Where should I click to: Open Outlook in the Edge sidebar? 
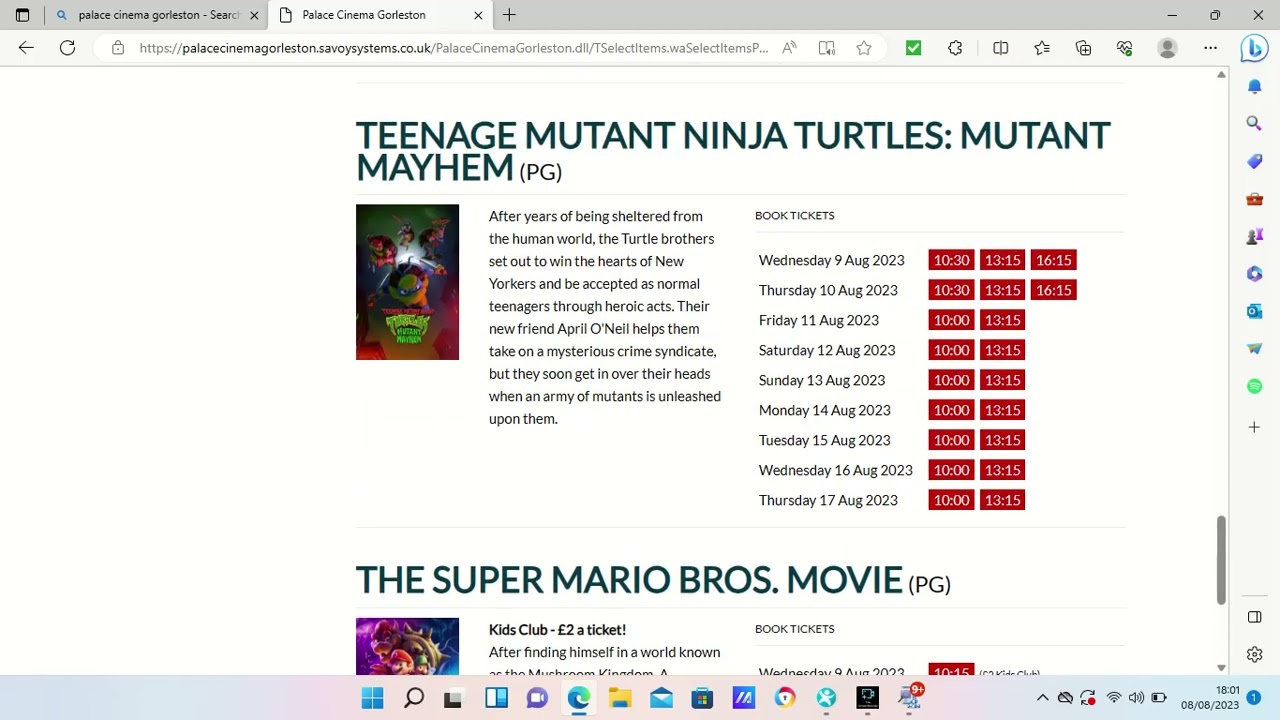[x=1254, y=311]
